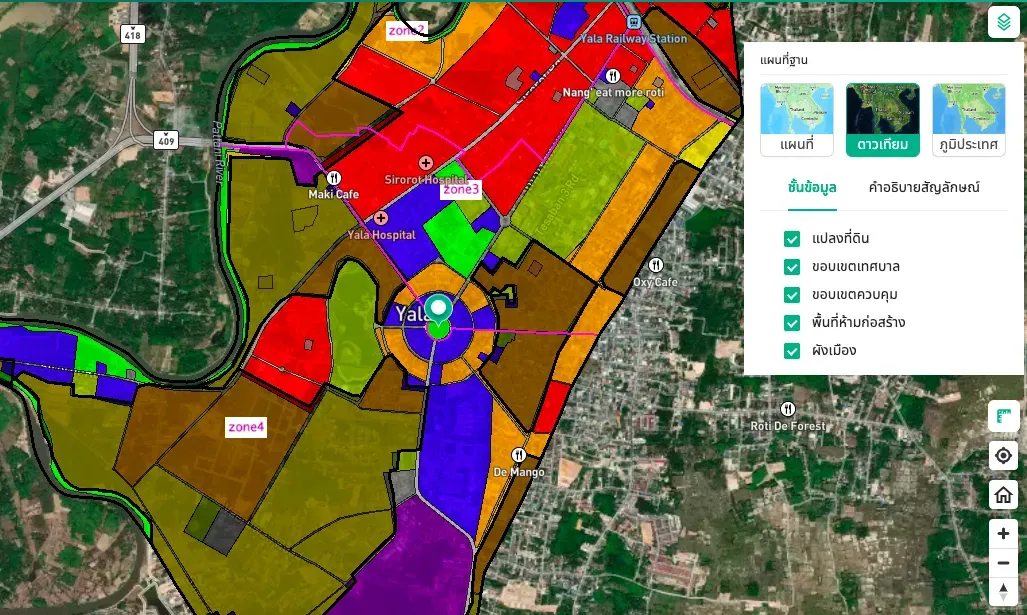Uncheck the แปลงที่ดิน layer

(792, 238)
